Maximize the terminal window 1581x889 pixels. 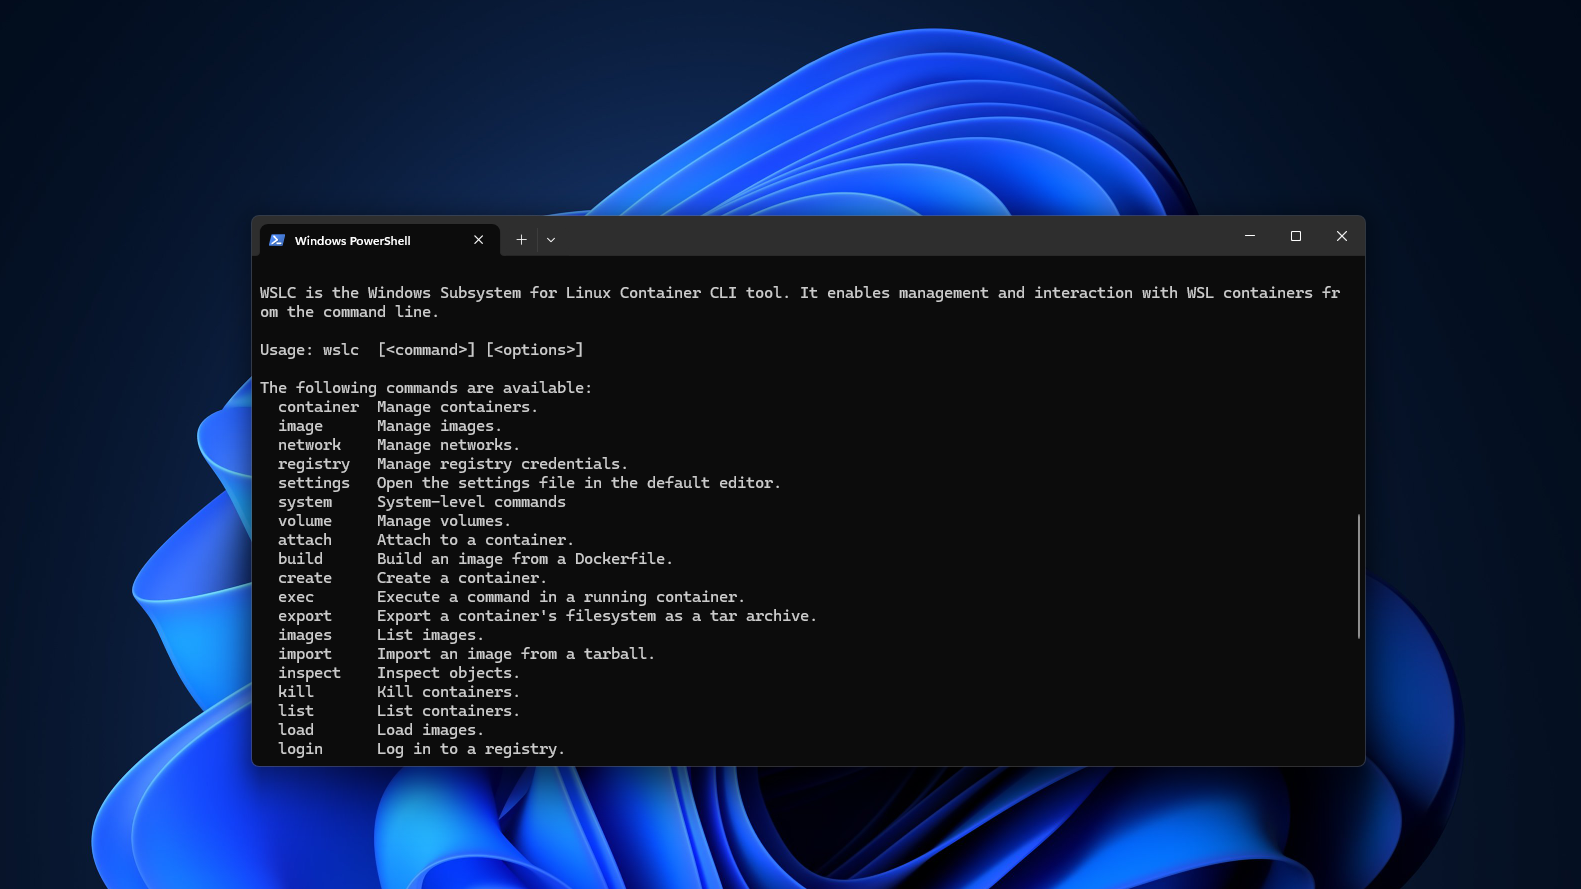tap(1296, 236)
